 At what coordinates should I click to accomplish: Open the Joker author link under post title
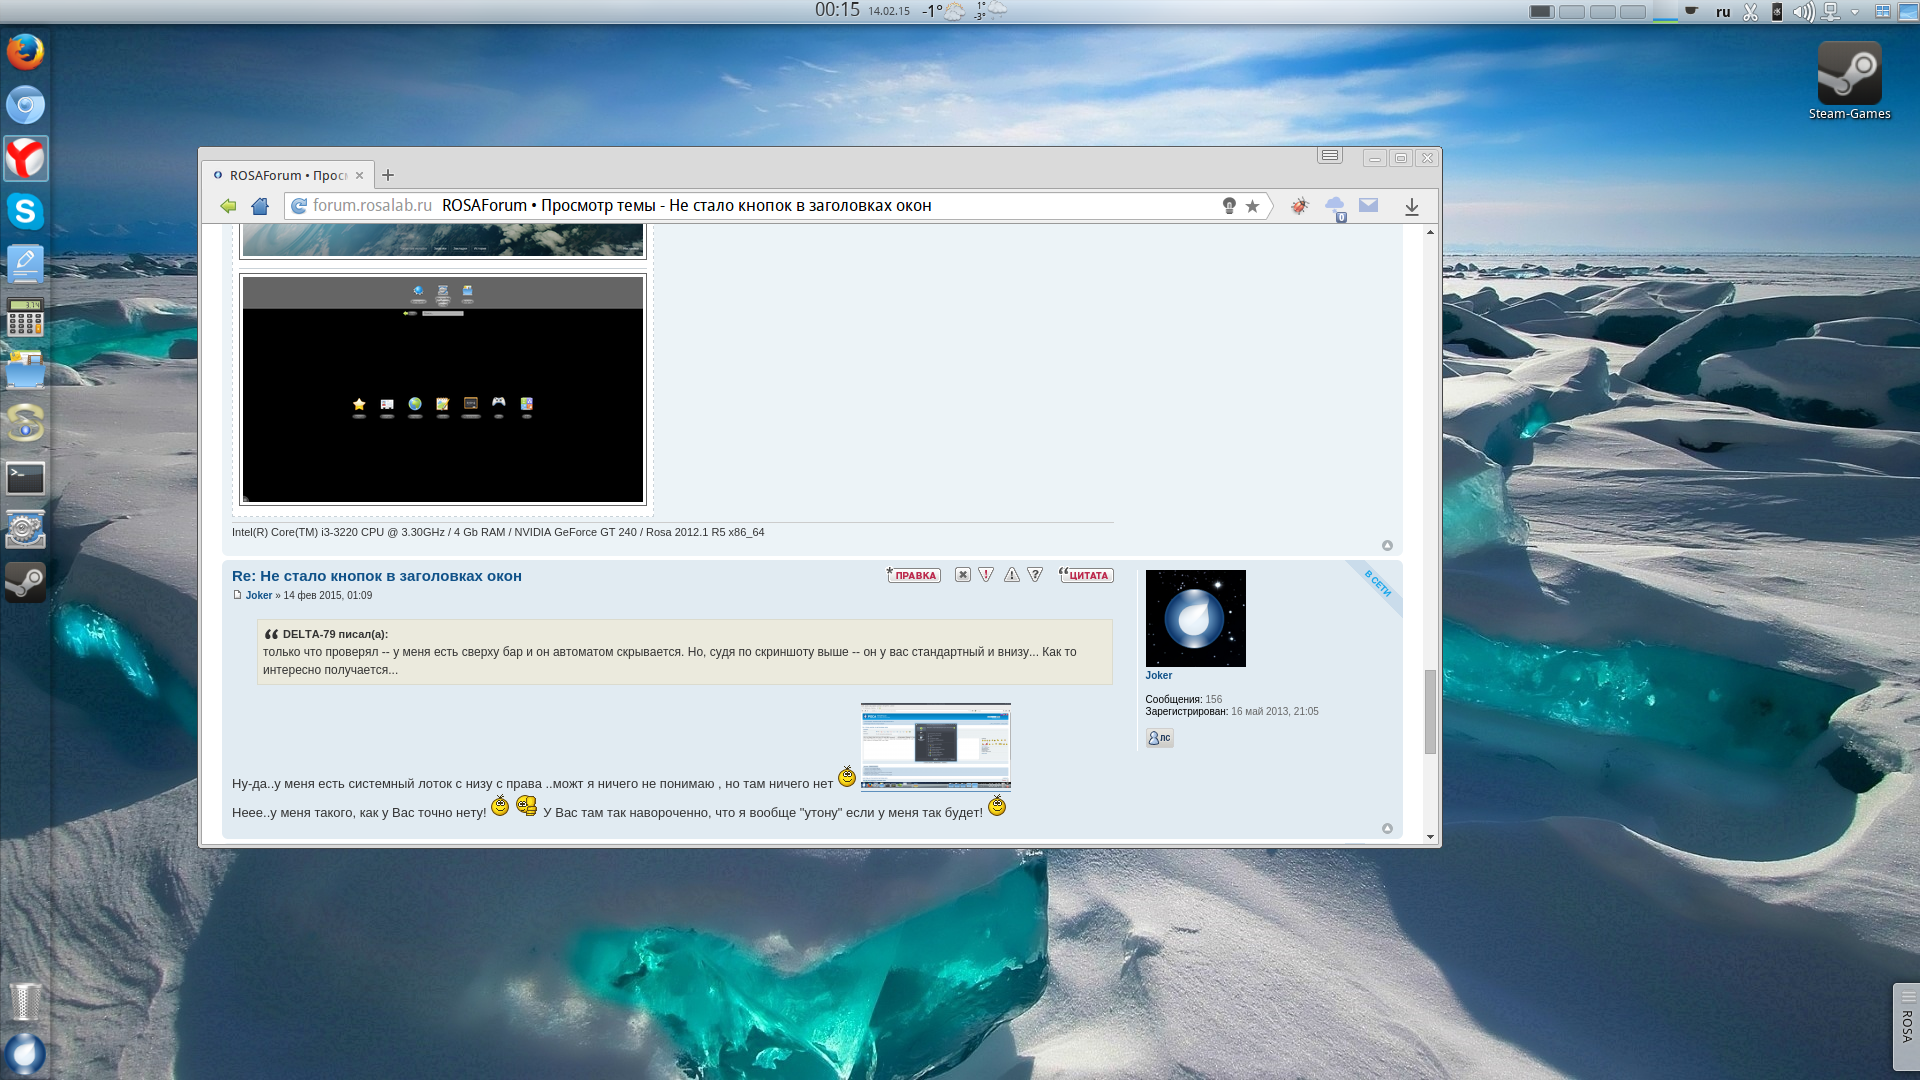259,596
